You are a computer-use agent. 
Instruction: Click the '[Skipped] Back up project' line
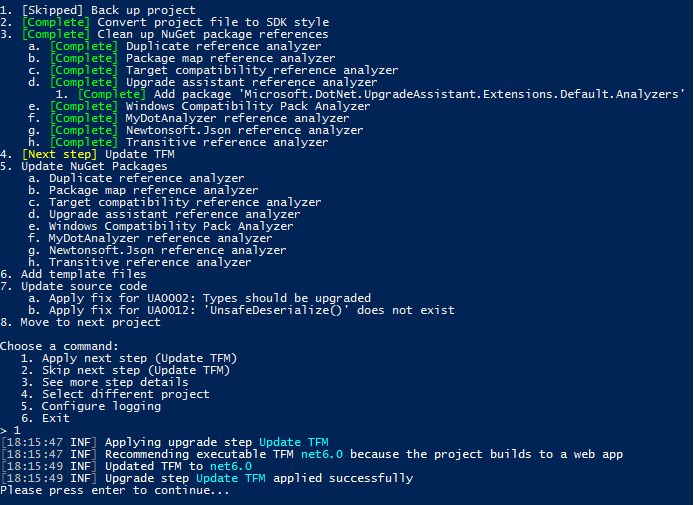pos(98,10)
